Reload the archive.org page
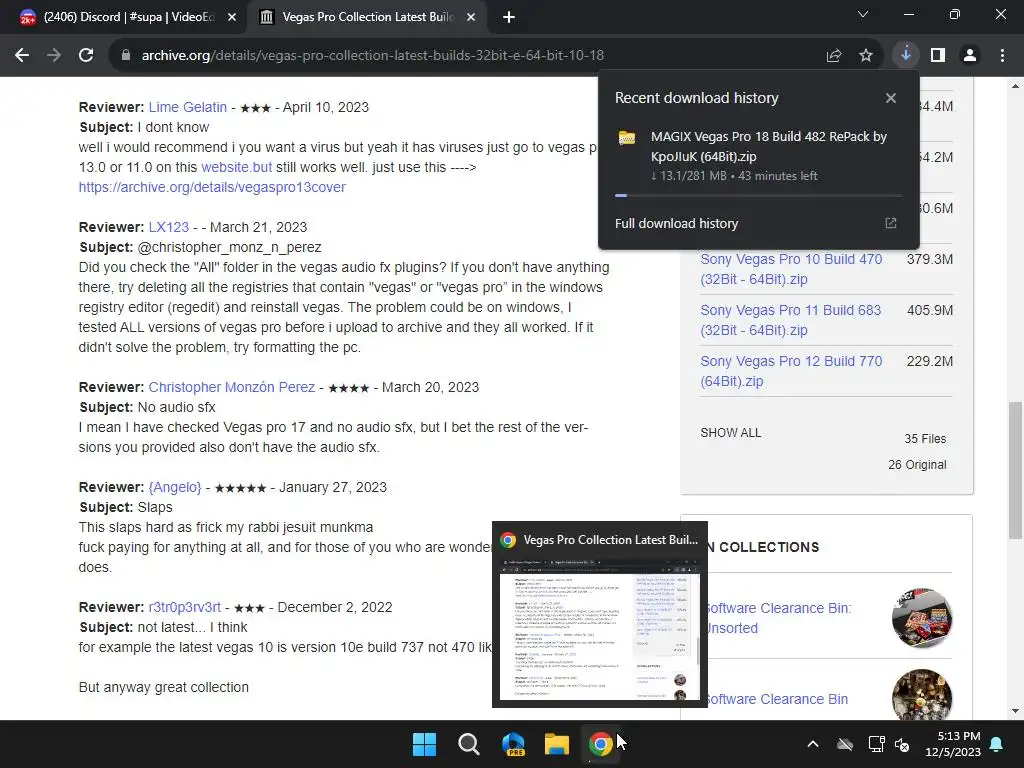Viewport: 1024px width, 768px height. tap(86, 56)
